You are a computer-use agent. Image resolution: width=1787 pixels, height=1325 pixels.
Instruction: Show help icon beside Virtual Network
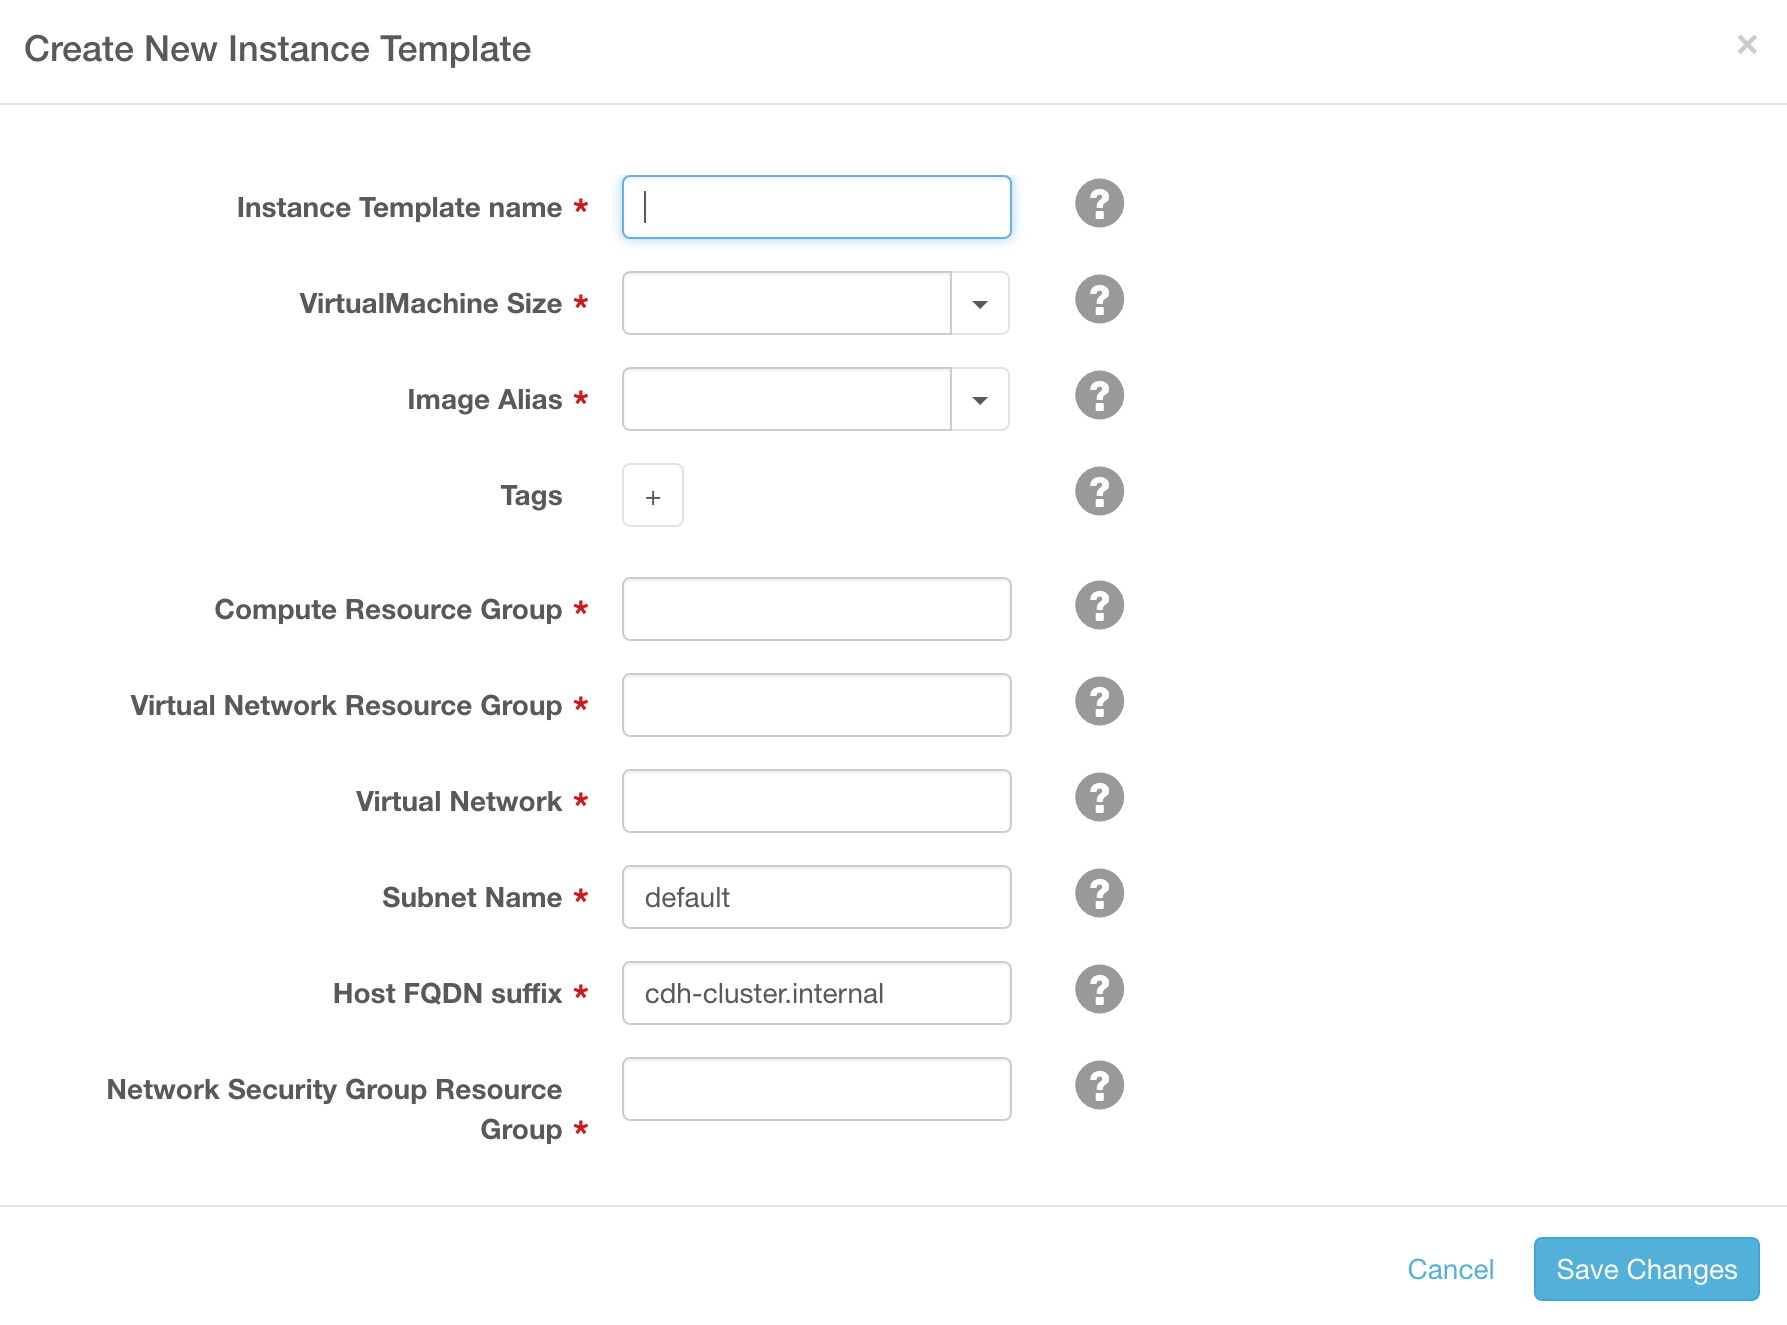pyautogui.click(x=1099, y=798)
